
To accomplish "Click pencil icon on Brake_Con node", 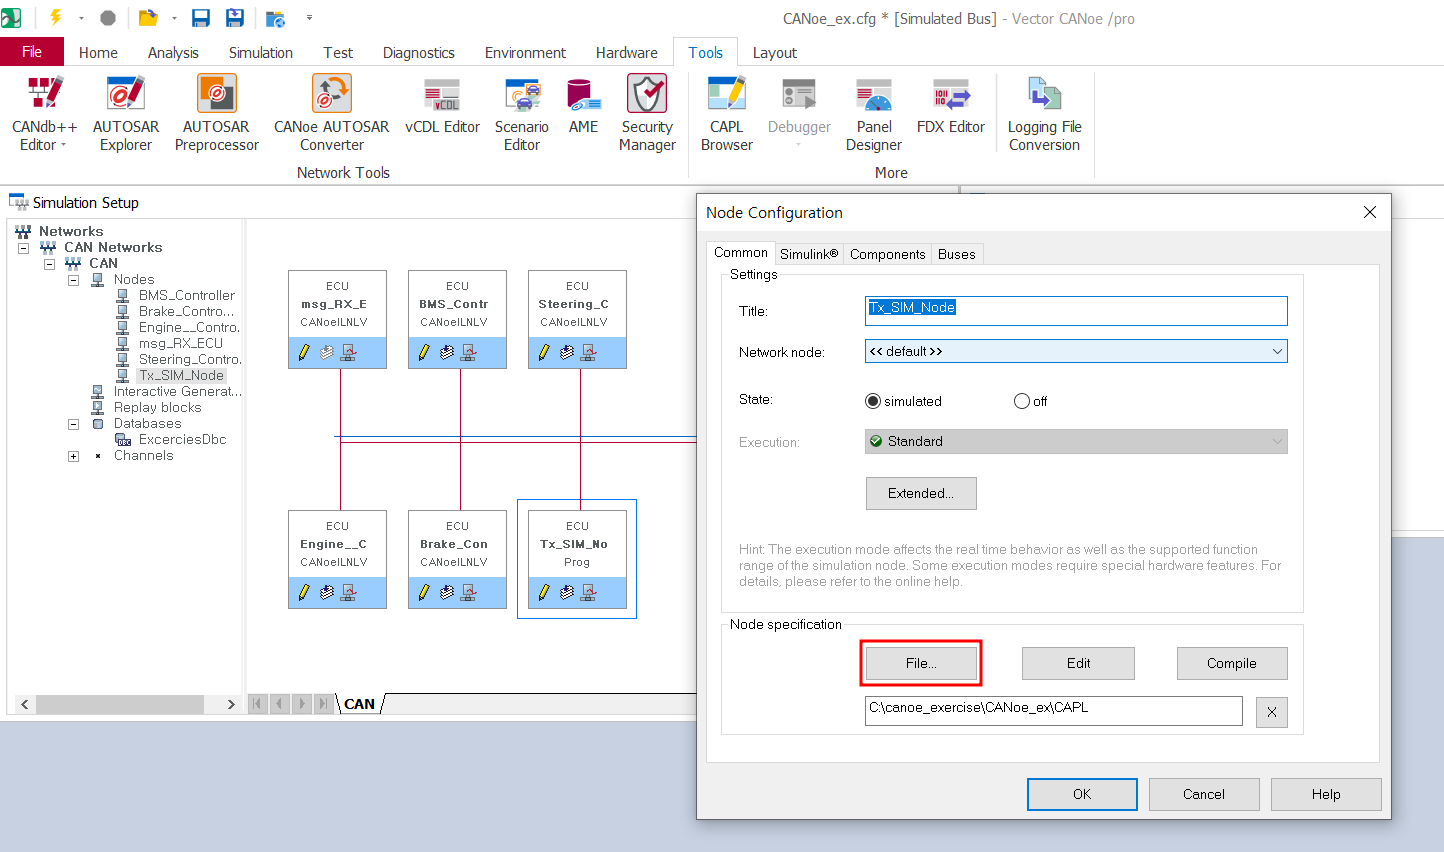I will pos(424,592).
